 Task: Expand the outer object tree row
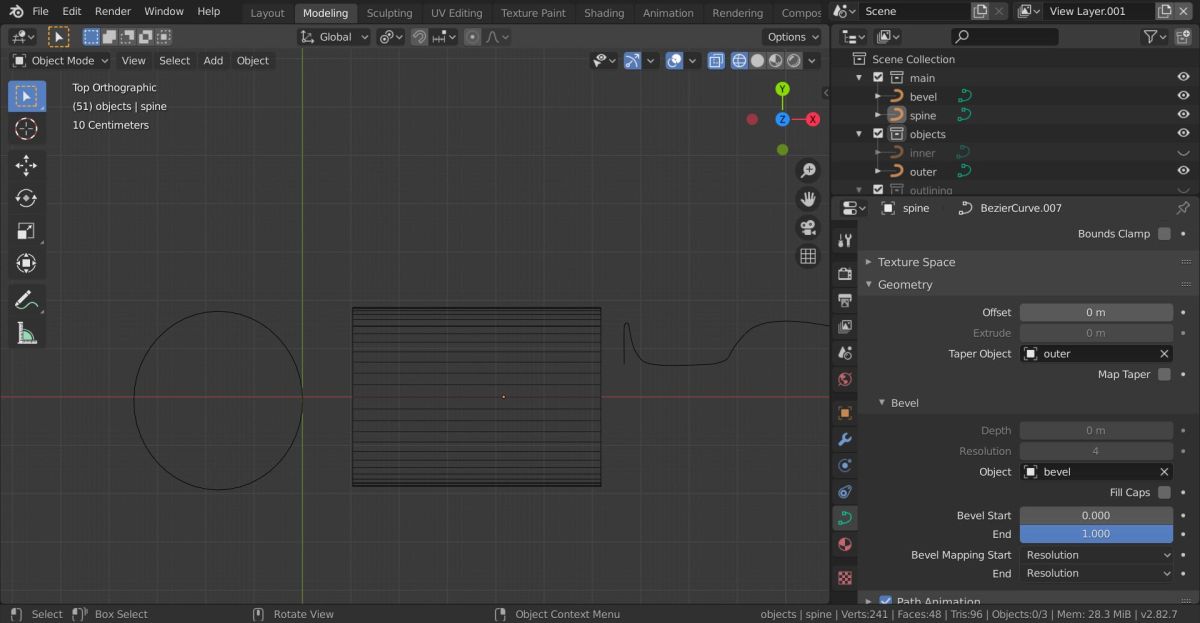(877, 171)
